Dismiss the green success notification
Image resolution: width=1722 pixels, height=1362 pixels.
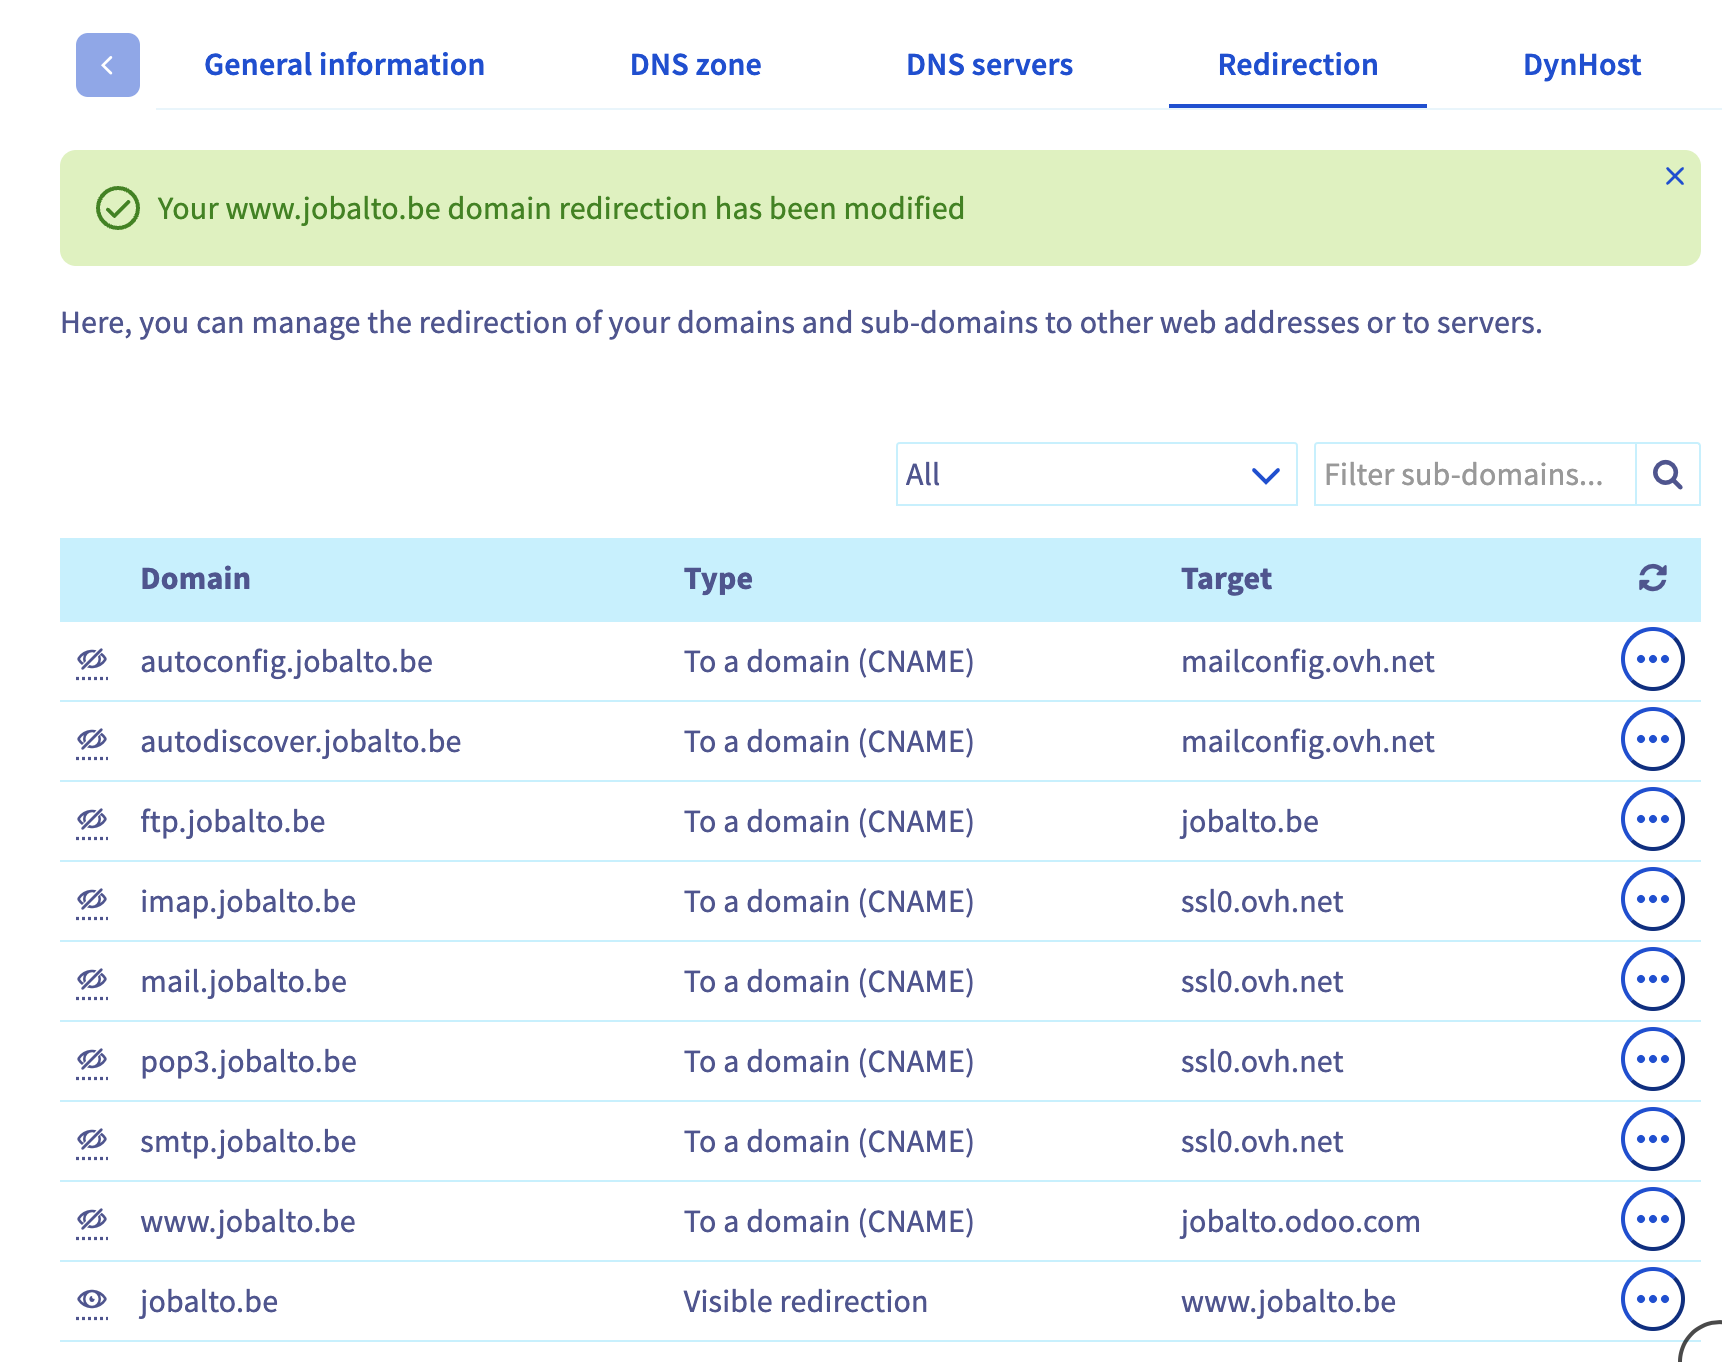1674,177
